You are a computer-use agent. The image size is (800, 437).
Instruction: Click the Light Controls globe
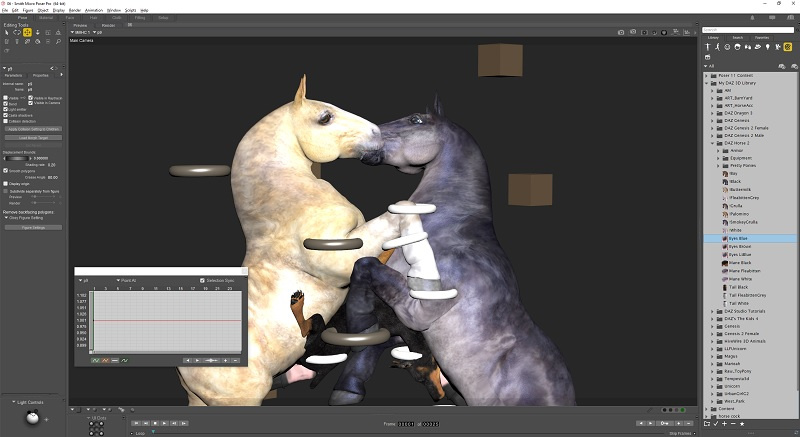pos(33,418)
